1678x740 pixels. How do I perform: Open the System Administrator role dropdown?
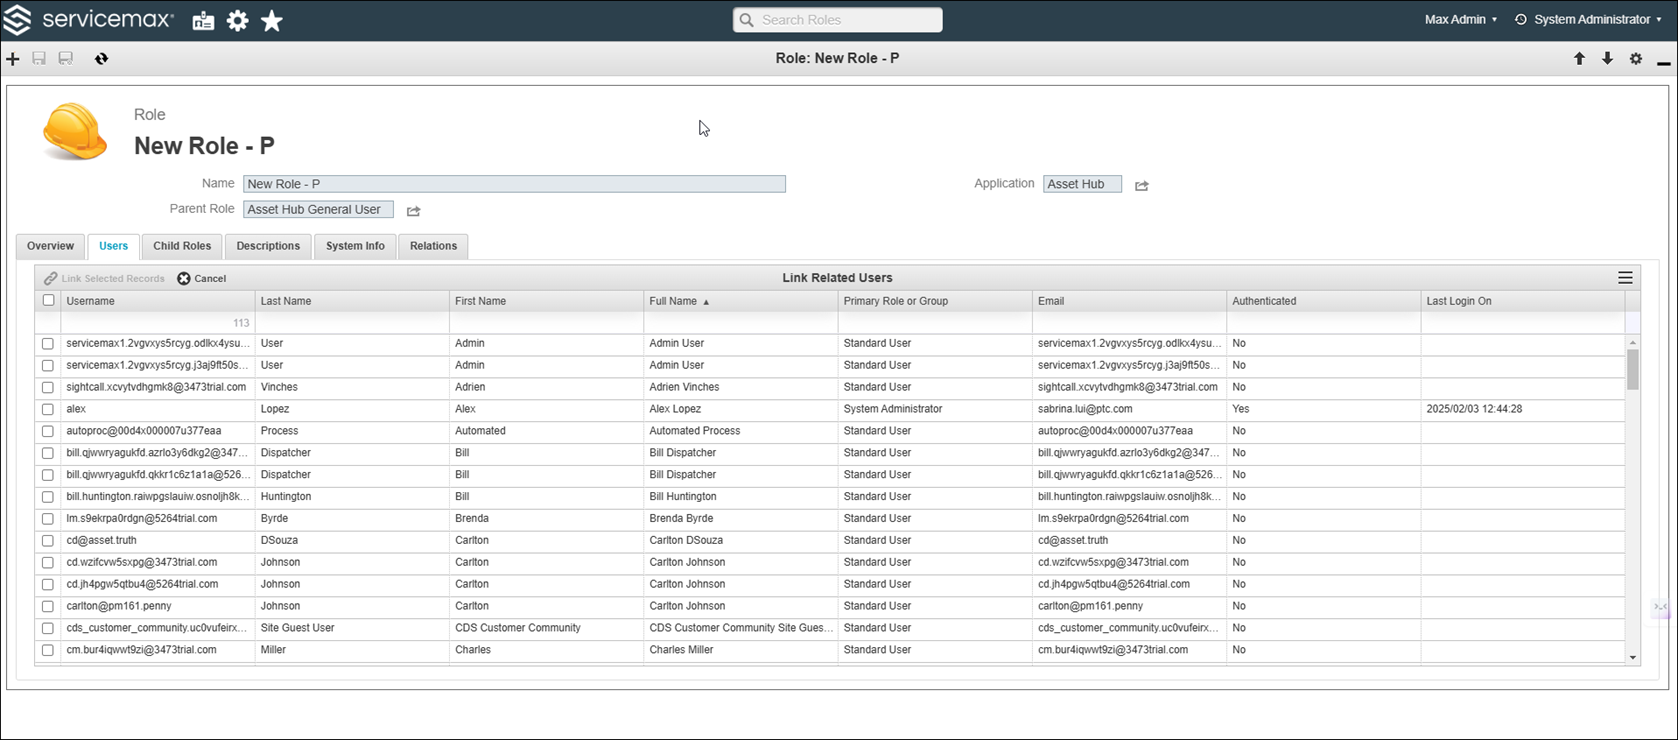(1598, 20)
